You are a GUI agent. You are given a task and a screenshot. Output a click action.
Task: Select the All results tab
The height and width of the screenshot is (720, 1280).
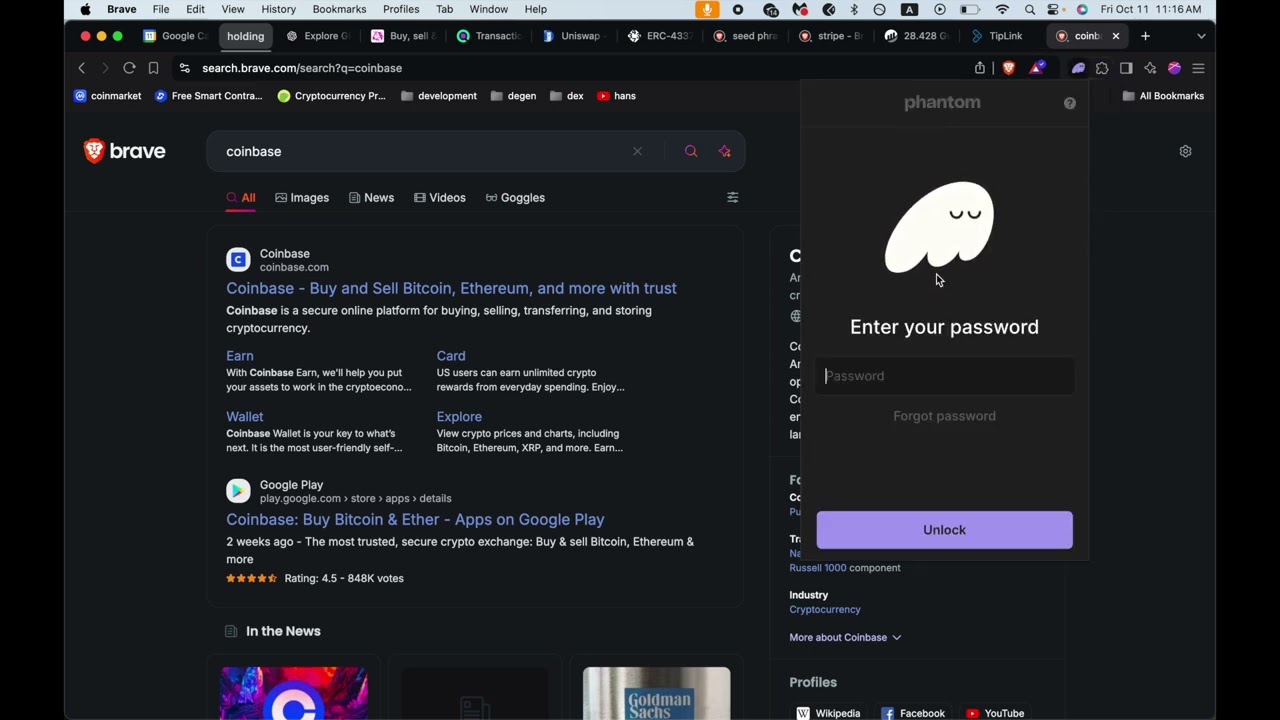pyautogui.click(x=241, y=198)
